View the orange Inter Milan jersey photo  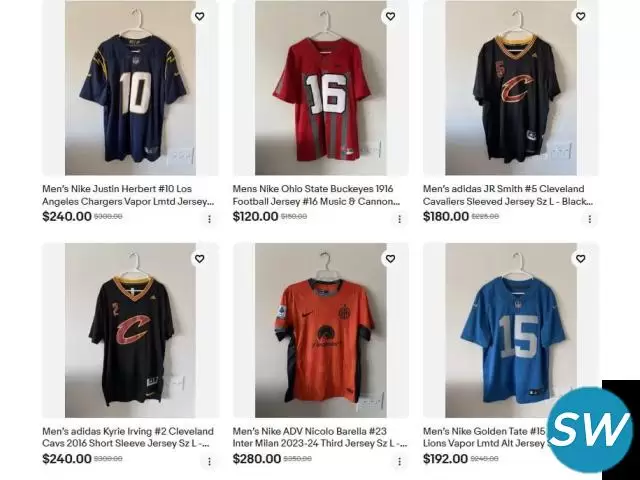(x=321, y=330)
